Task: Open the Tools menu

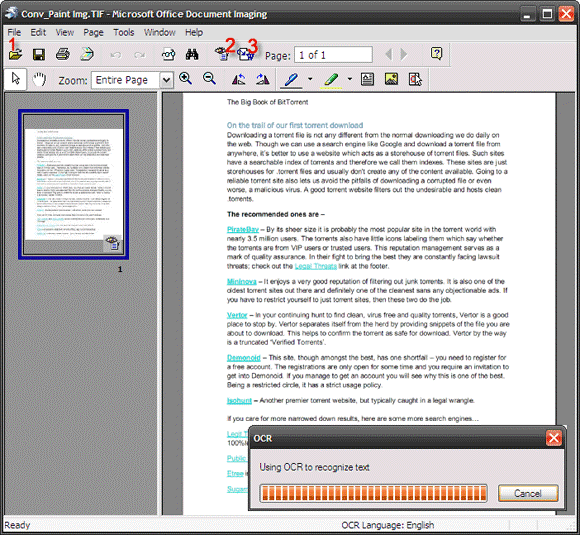Action: (124, 33)
